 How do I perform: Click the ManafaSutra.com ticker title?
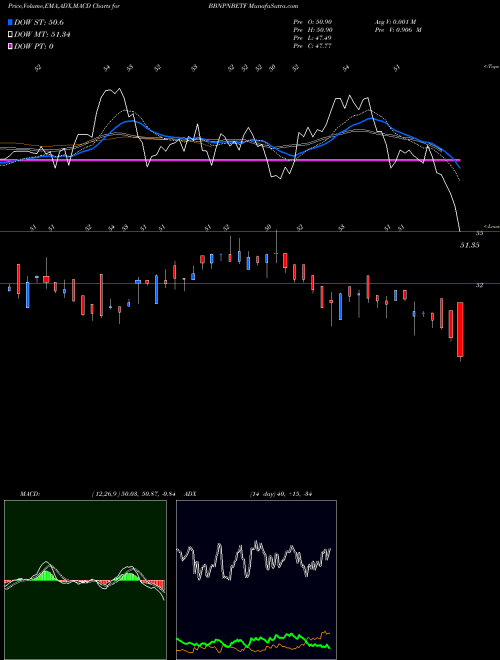(253, 6)
